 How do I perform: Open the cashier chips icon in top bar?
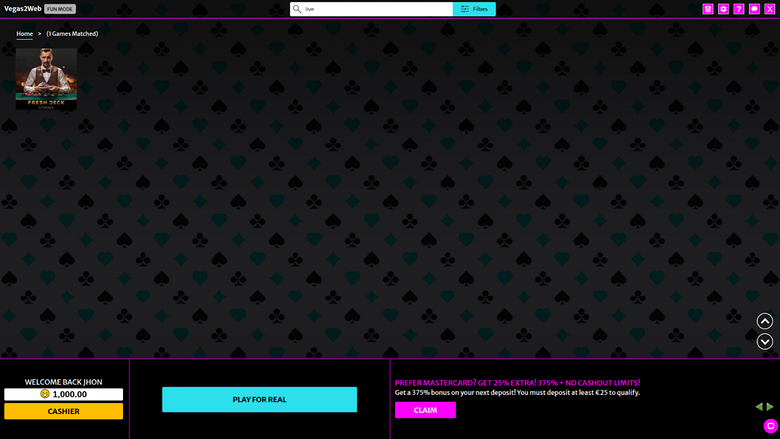click(x=707, y=9)
